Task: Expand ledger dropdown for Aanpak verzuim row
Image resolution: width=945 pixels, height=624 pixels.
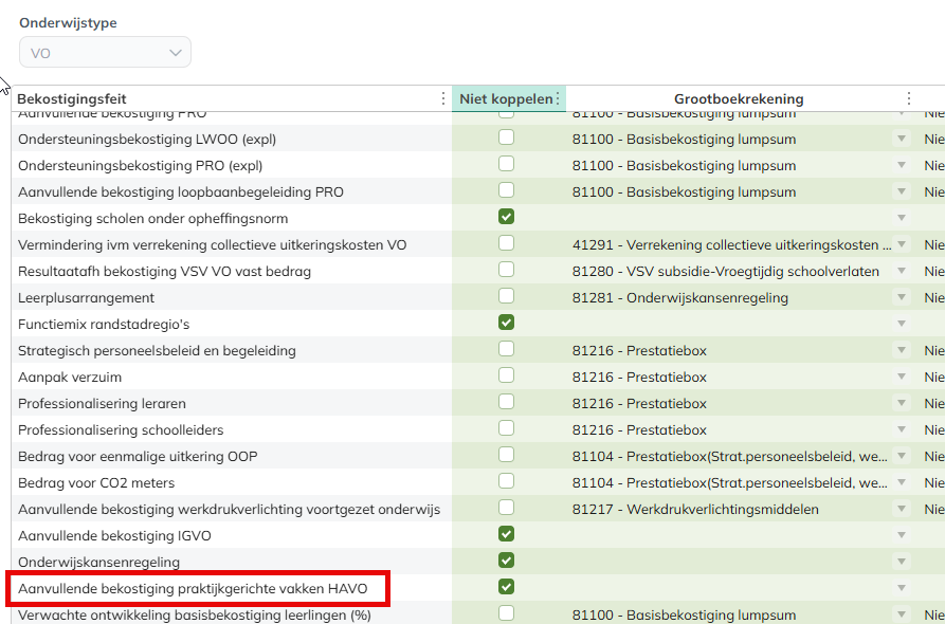Action: point(901,377)
